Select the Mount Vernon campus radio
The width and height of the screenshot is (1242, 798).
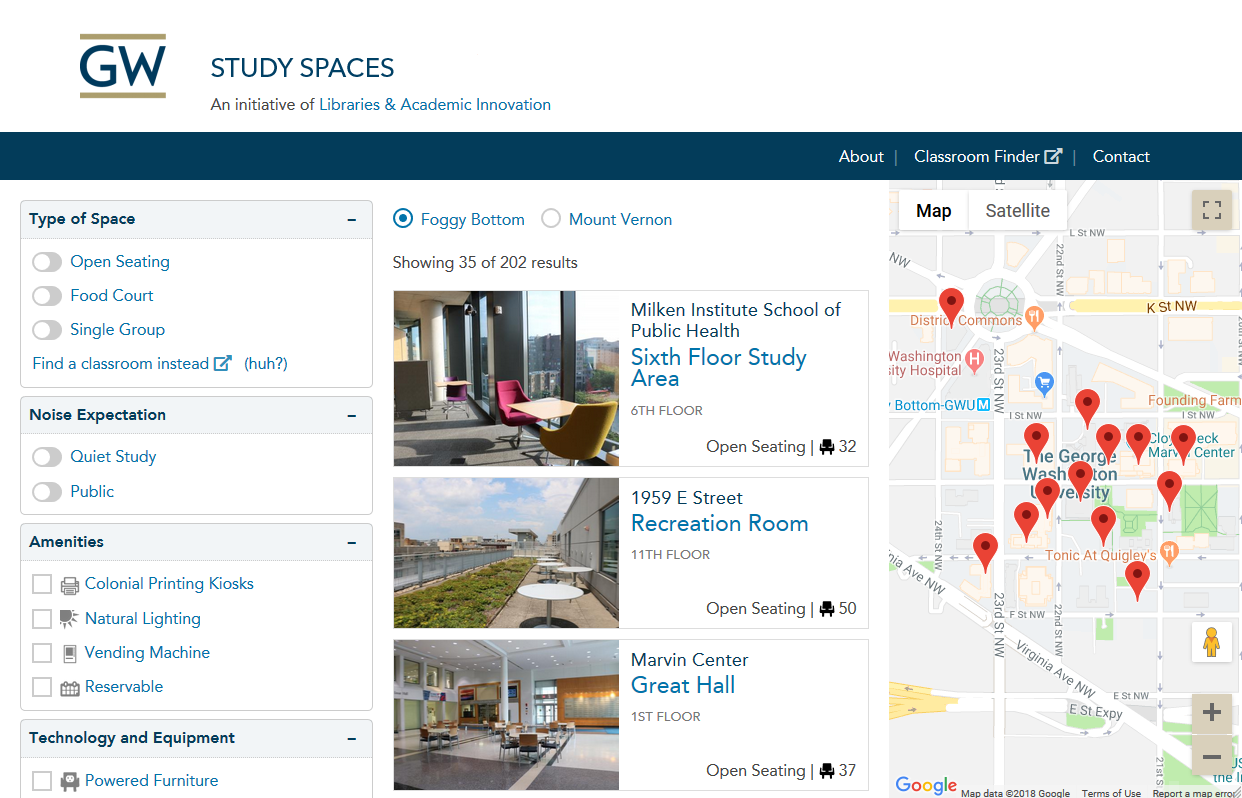click(x=551, y=218)
